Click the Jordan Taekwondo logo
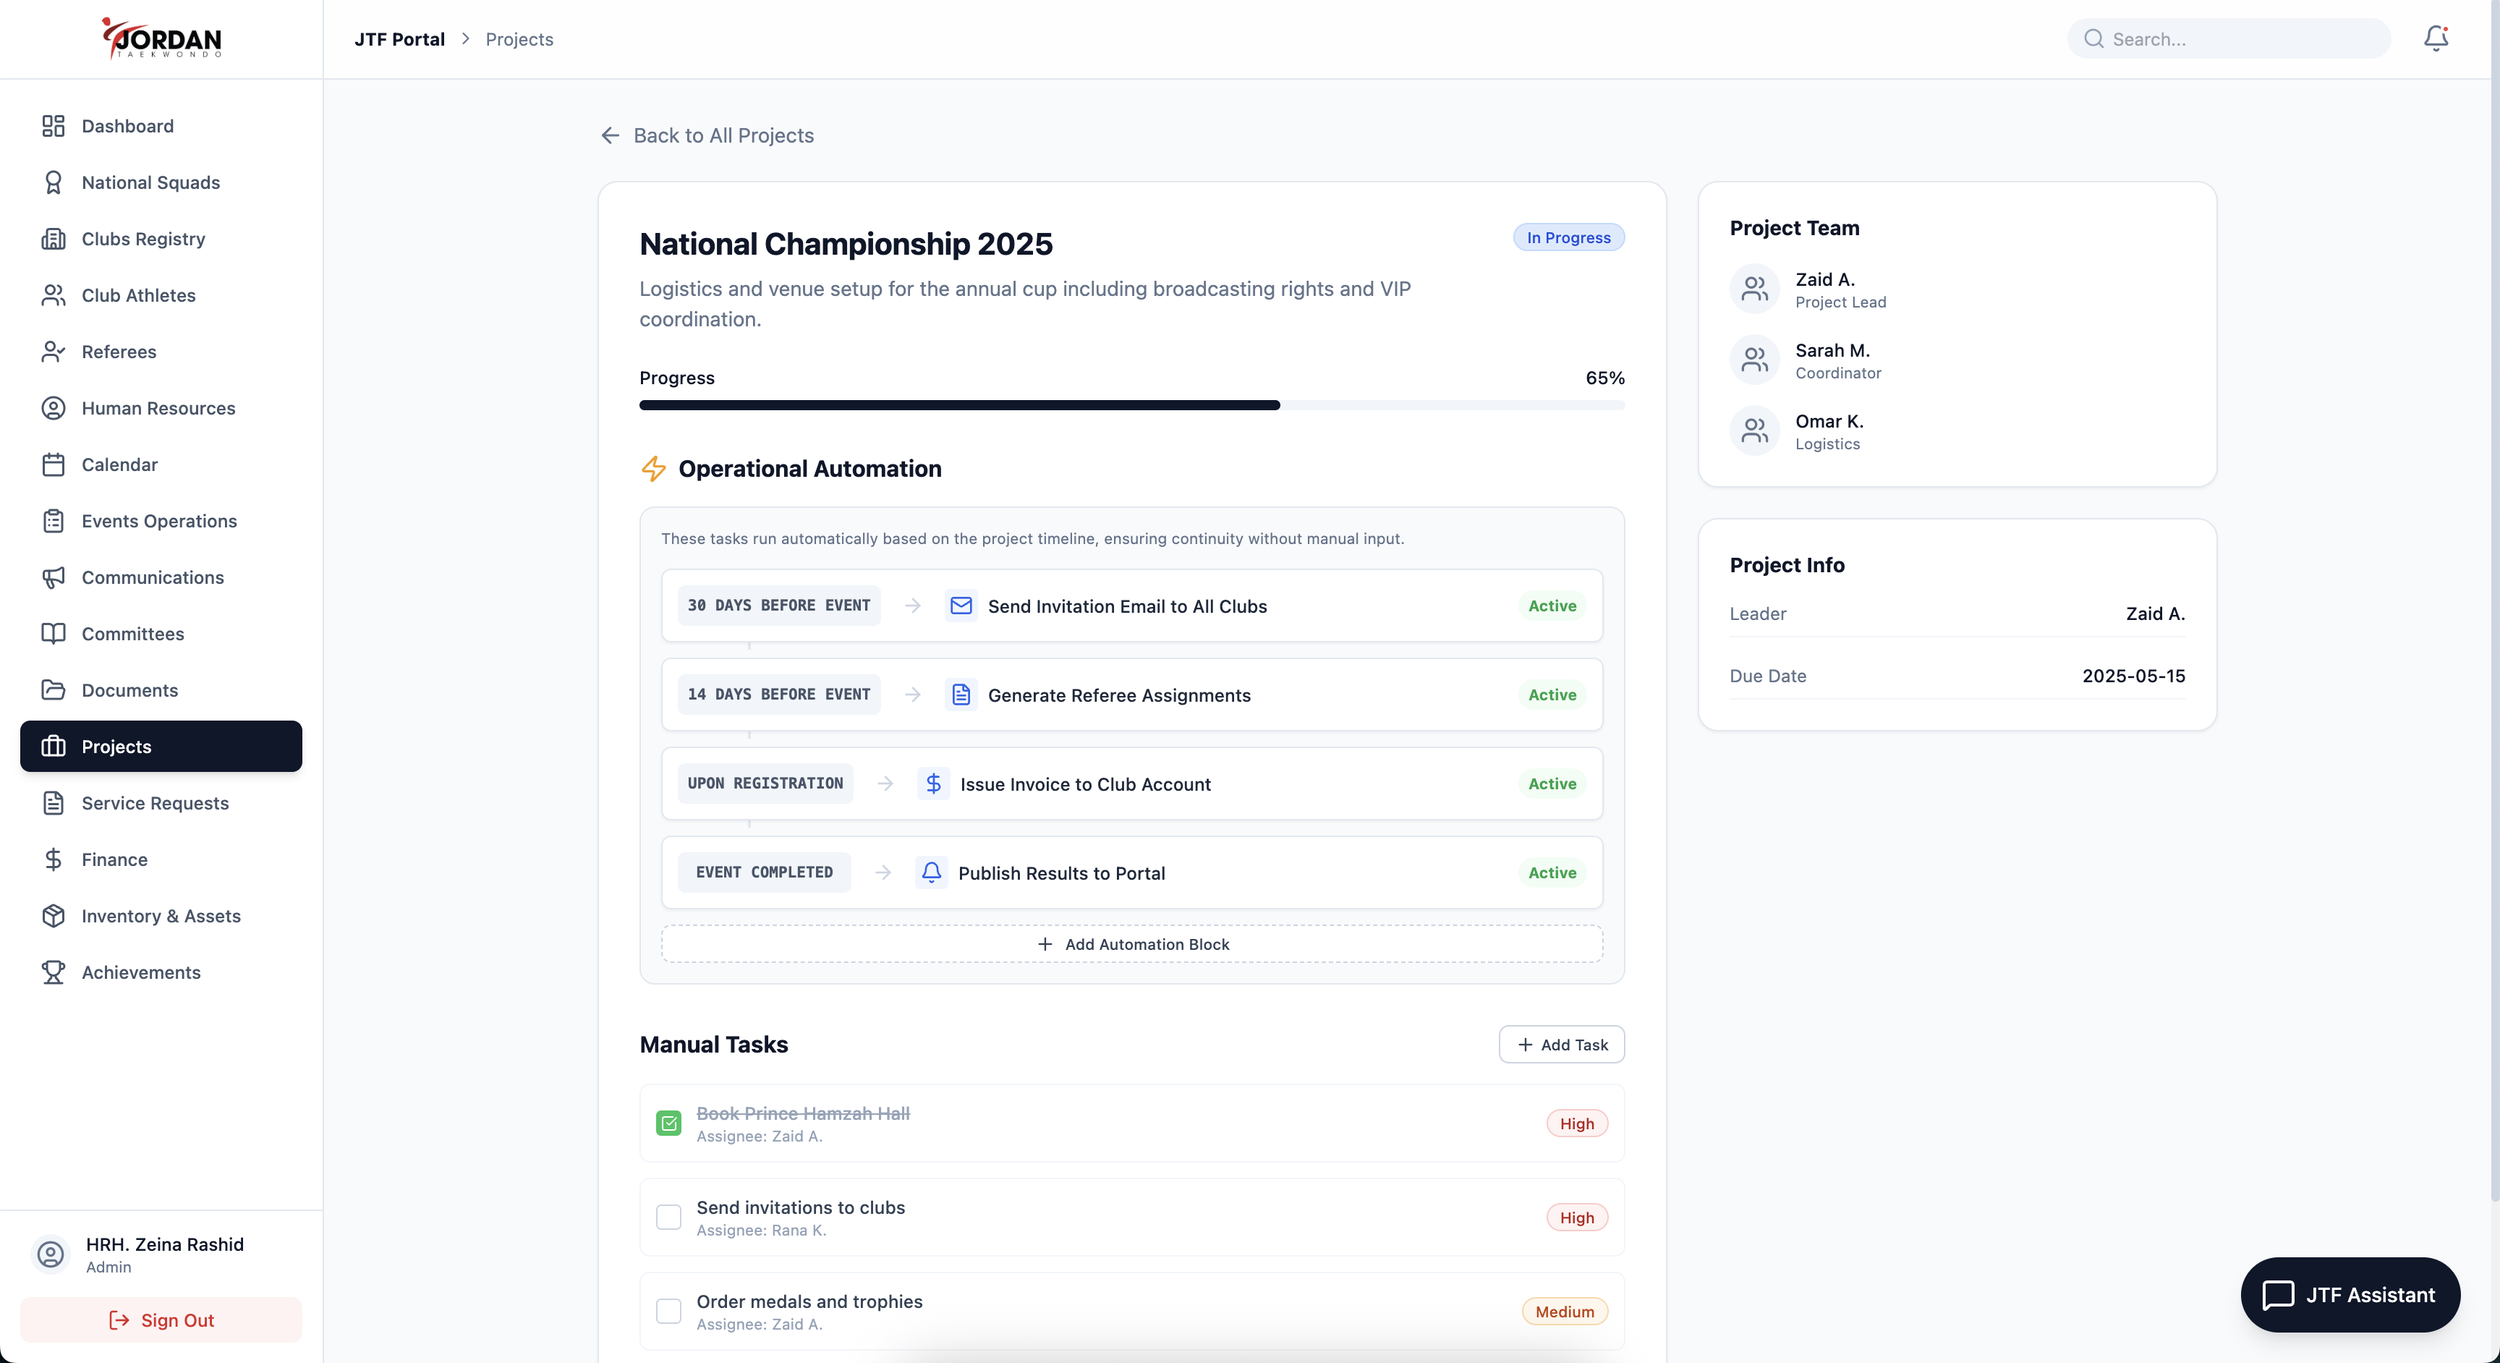This screenshot has height=1363, width=2500. [x=161, y=39]
